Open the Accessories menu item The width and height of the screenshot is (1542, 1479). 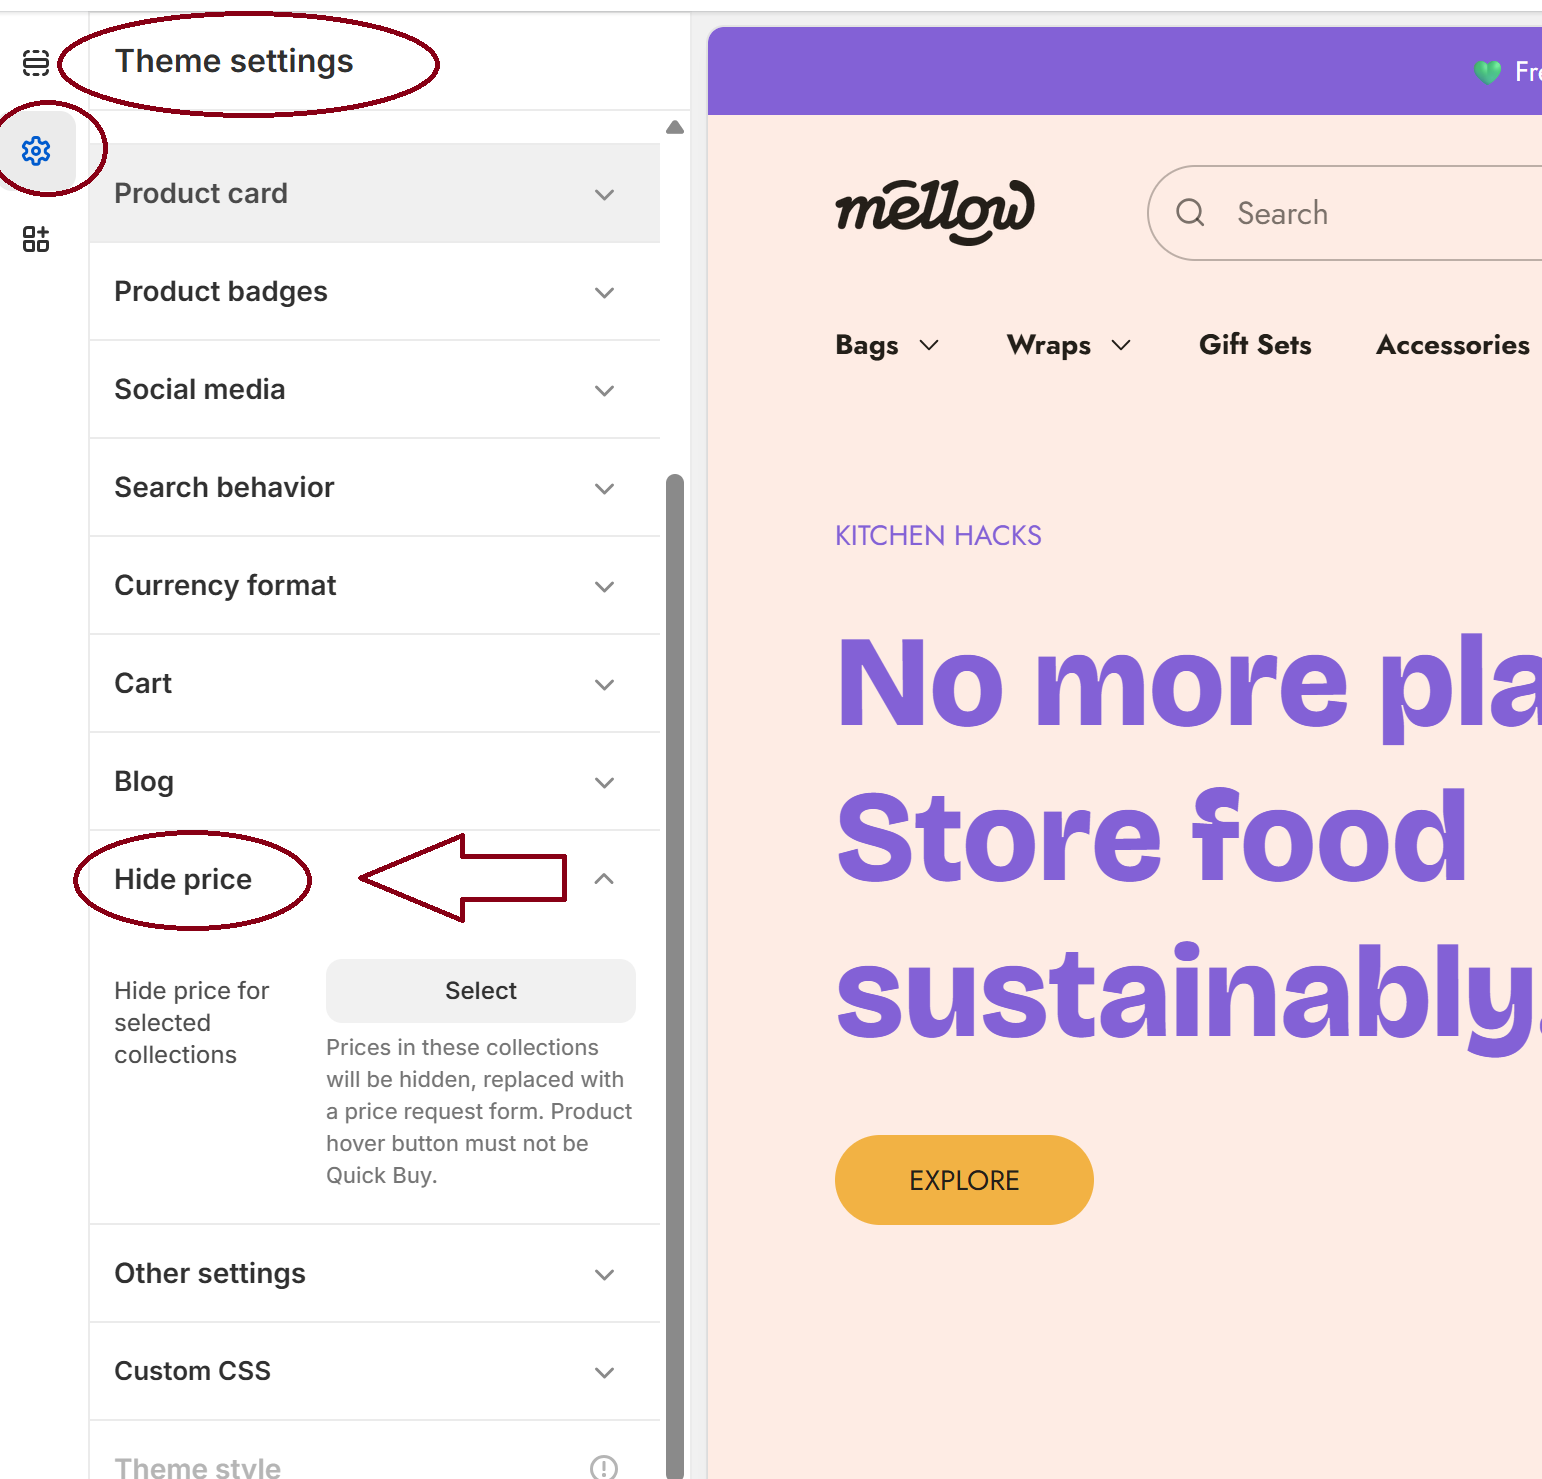coord(1452,345)
